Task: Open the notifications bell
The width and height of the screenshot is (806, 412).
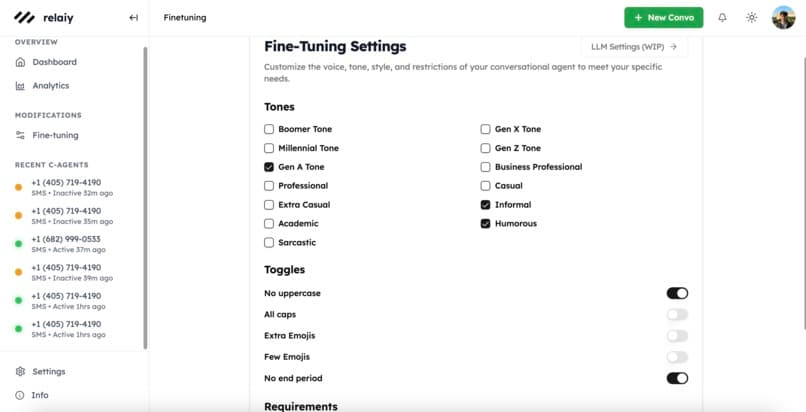Action: tap(722, 17)
